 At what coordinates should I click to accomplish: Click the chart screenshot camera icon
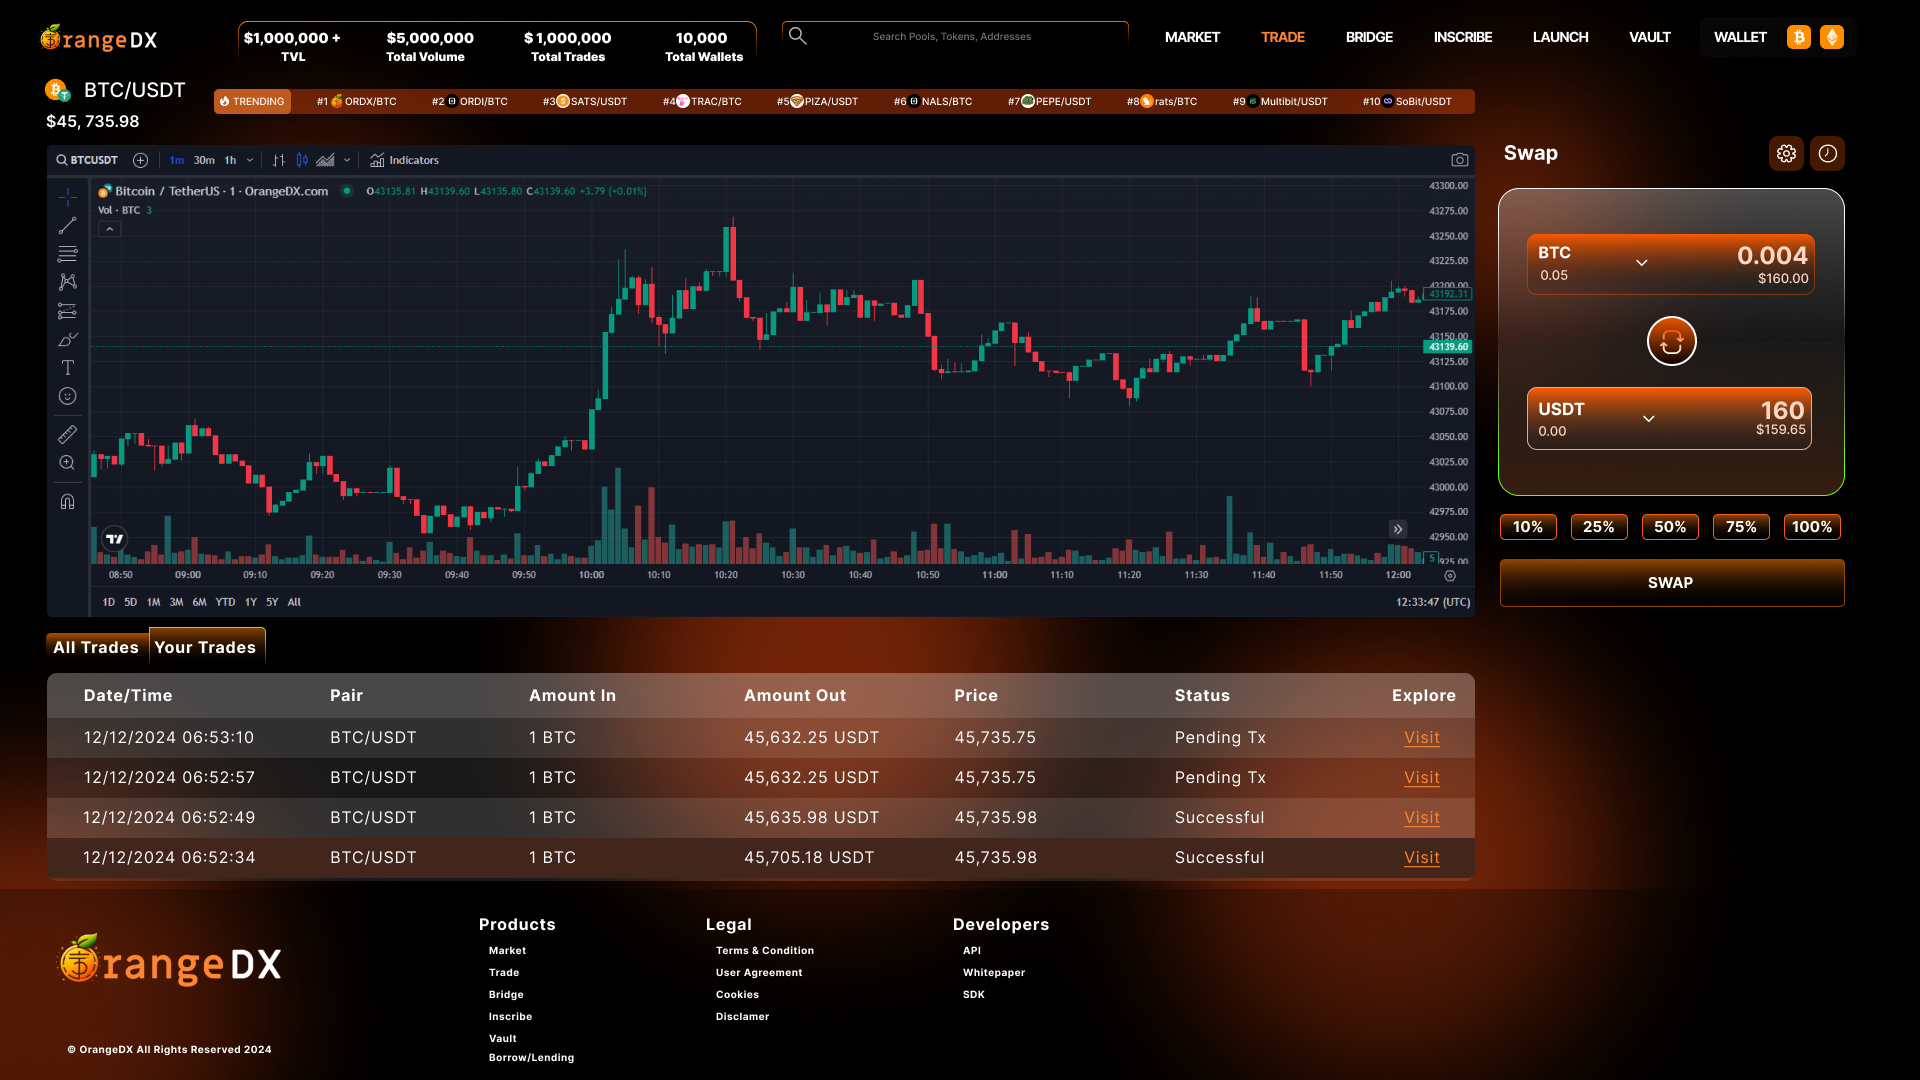click(x=1459, y=160)
